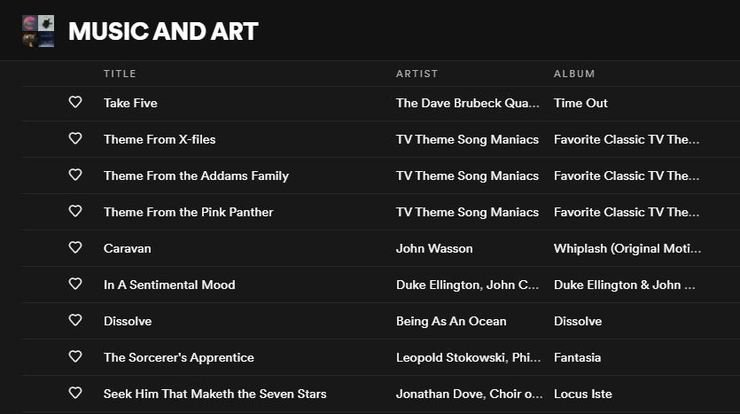
Task: Like In A Sentimental Mood
Action: 75,284
